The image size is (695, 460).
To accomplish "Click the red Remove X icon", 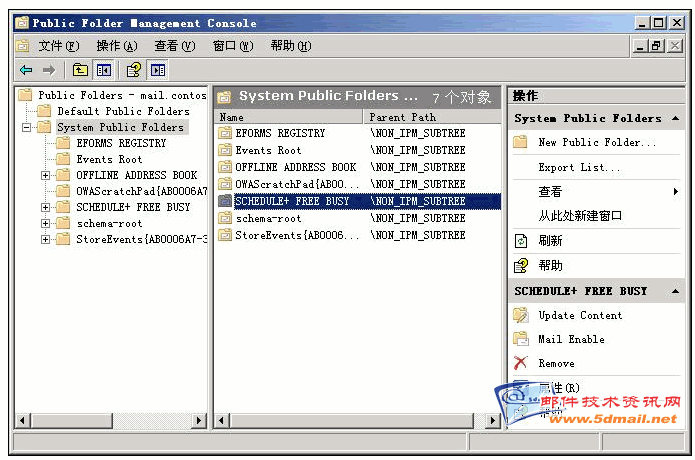I will [520, 363].
